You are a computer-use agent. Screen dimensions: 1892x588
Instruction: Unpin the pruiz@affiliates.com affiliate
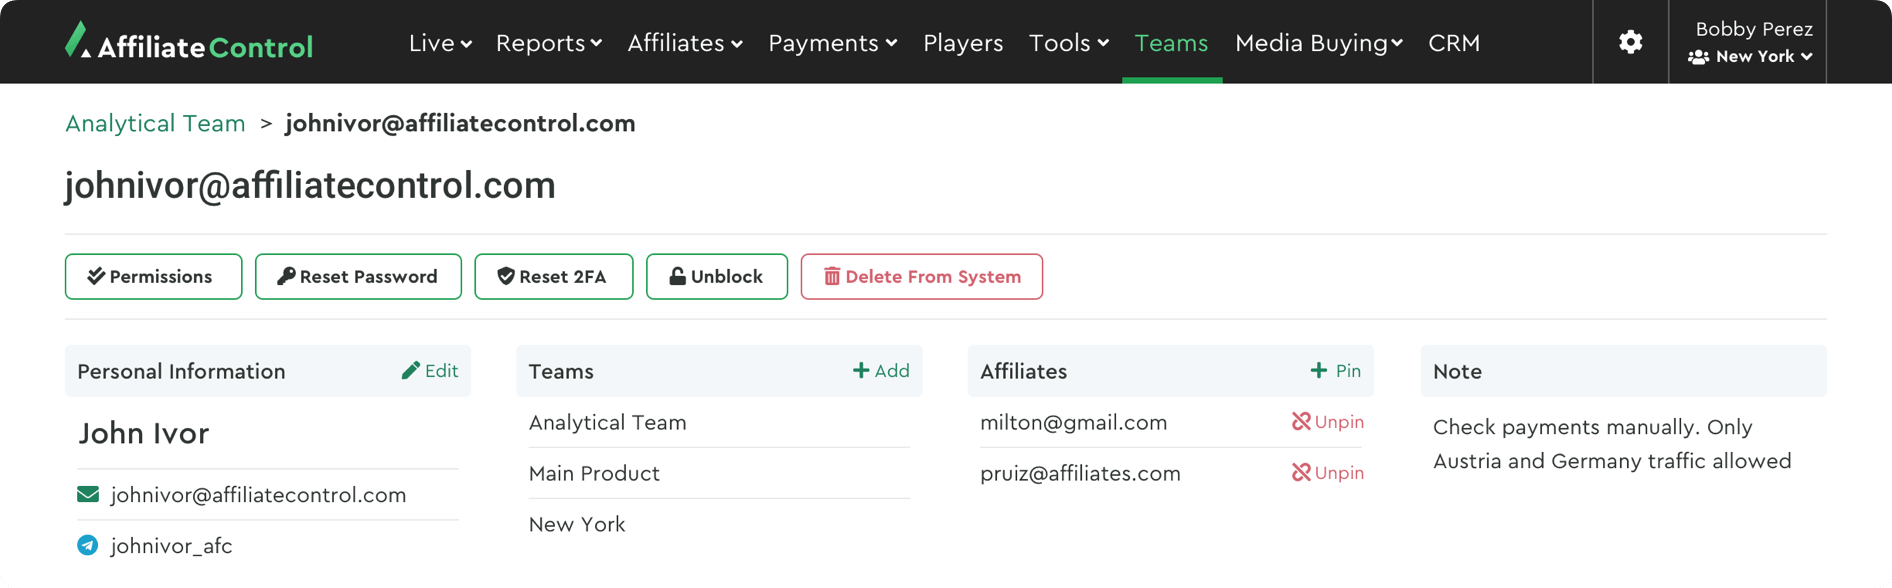1327,473
